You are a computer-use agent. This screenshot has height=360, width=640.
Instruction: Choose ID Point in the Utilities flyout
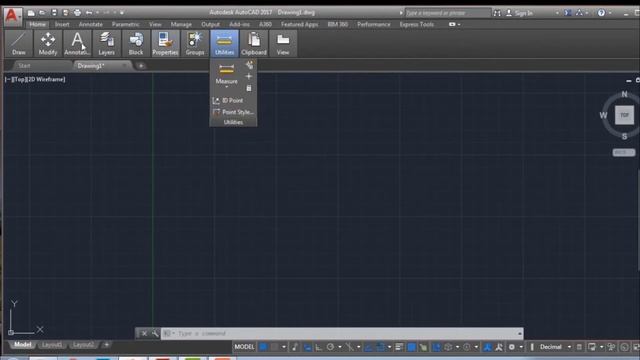[228, 100]
